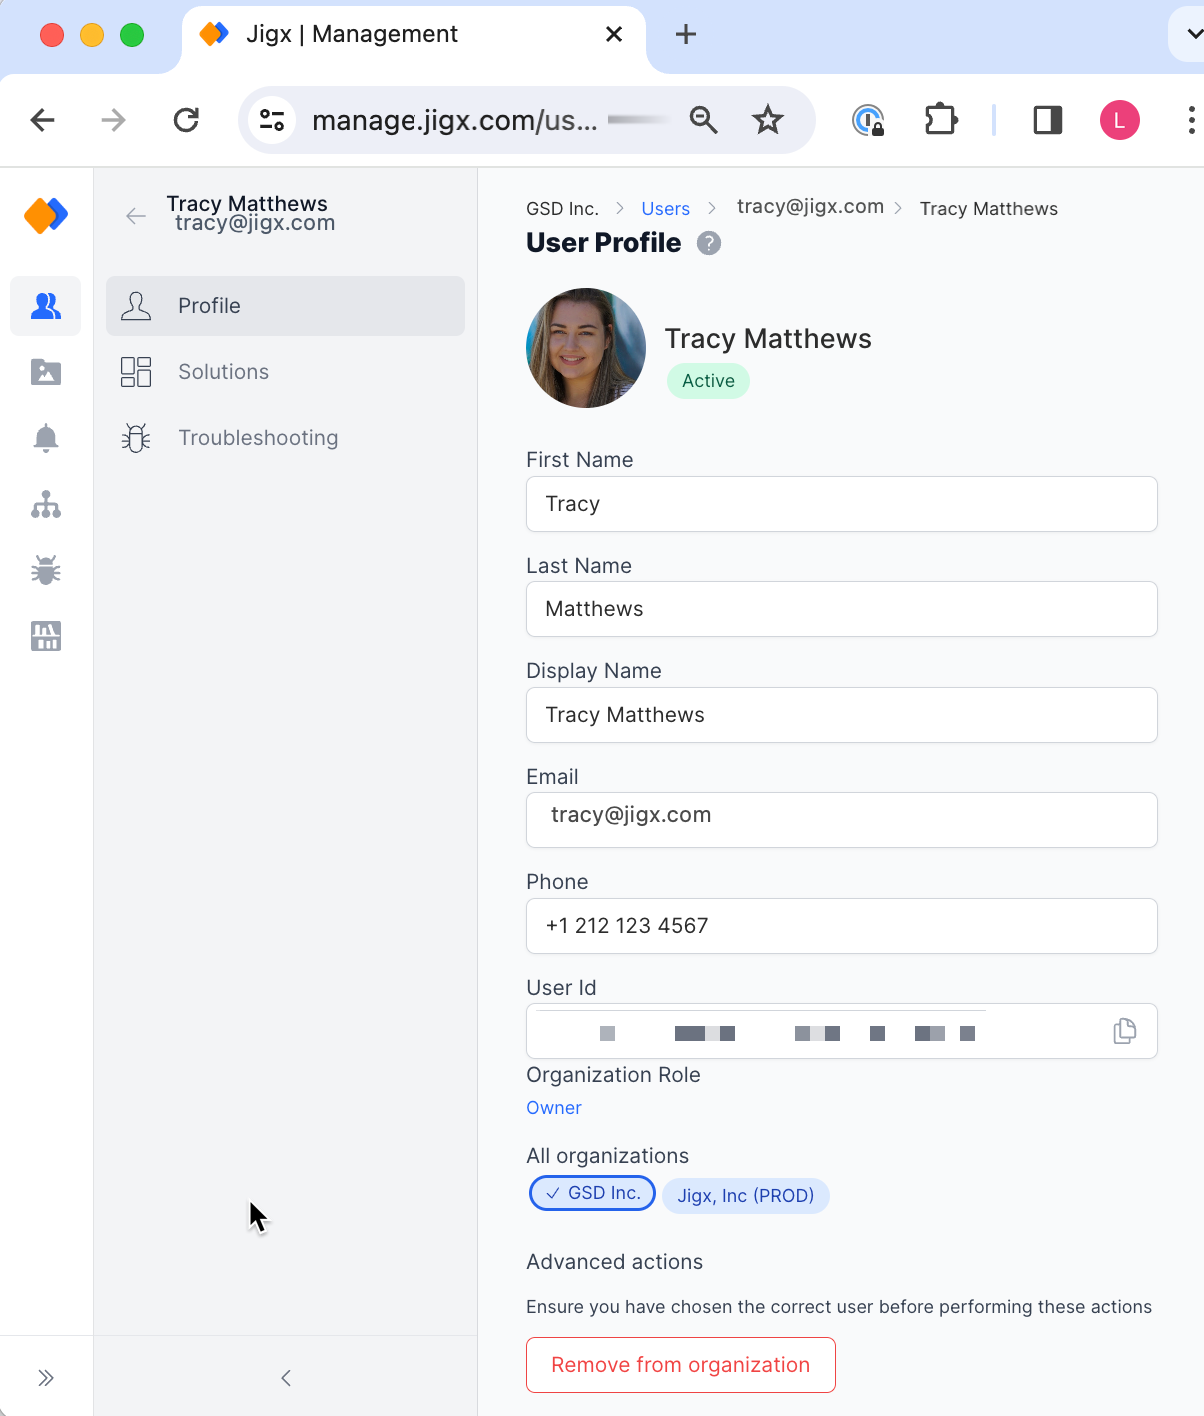Select the Profile menu item
This screenshot has height=1416, width=1204.
(x=285, y=306)
